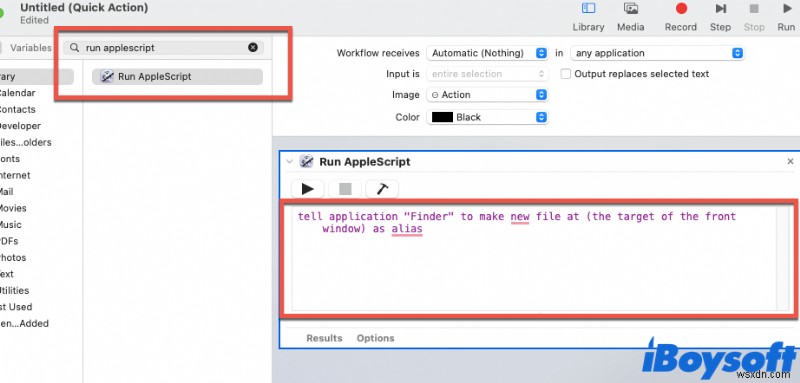The image size is (800, 383).
Task: Click the Stop toolbar button
Action: click(x=754, y=9)
